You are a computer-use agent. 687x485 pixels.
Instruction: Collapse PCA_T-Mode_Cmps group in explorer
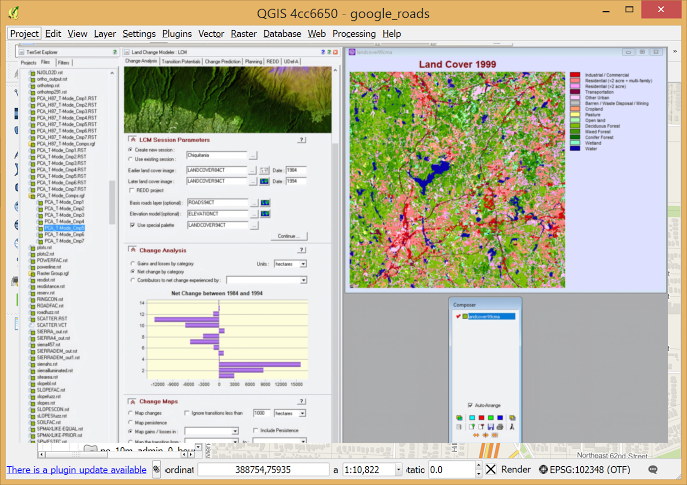click(32, 195)
